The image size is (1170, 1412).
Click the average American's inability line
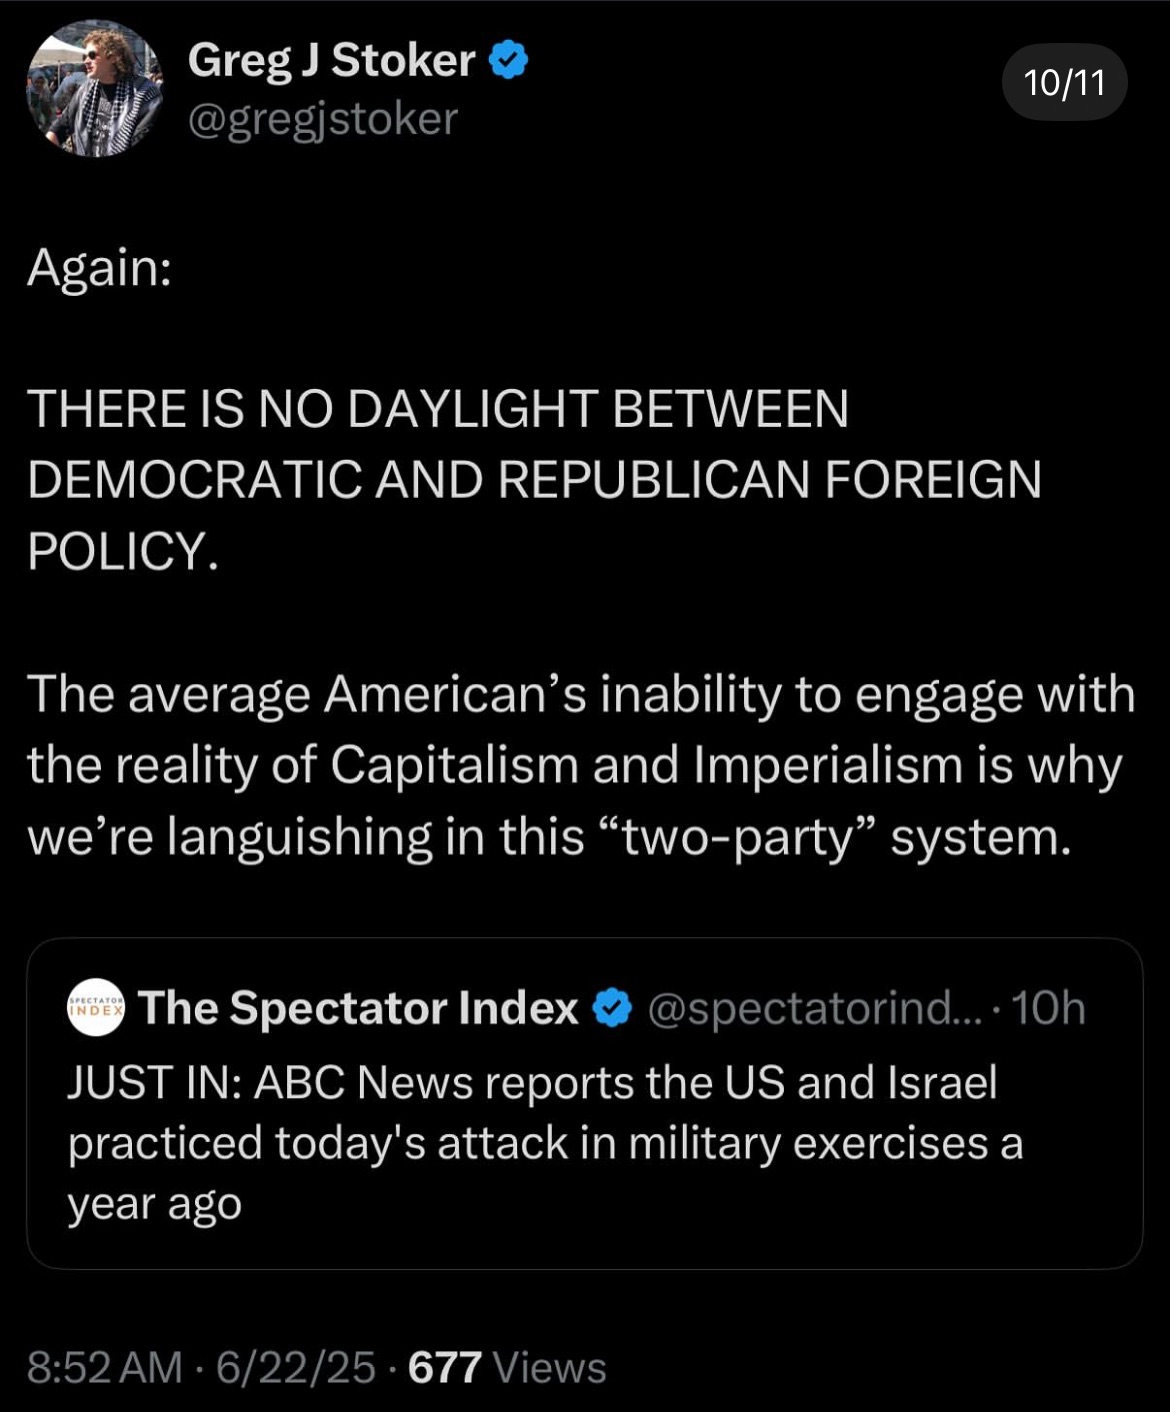(581, 694)
